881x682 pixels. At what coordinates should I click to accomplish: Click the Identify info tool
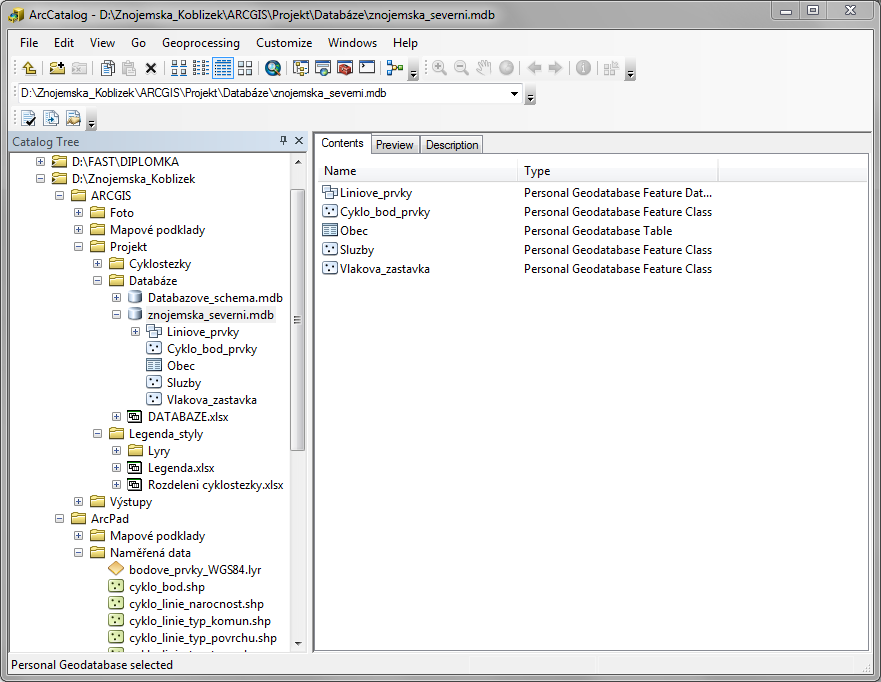[x=583, y=69]
